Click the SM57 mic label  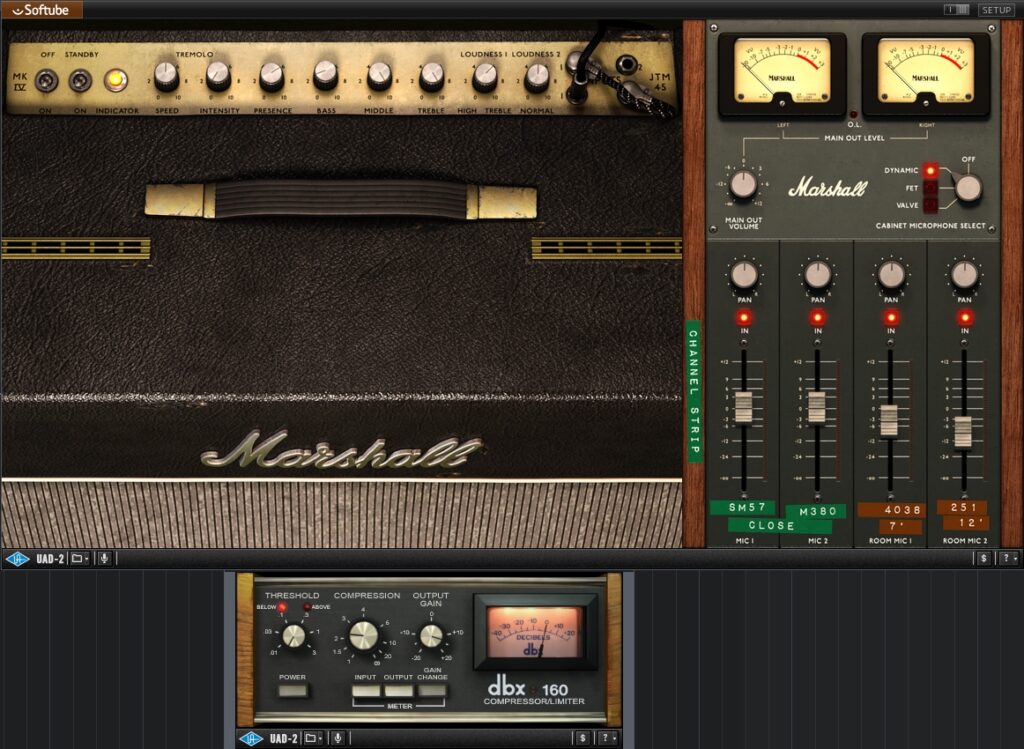click(743, 507)
